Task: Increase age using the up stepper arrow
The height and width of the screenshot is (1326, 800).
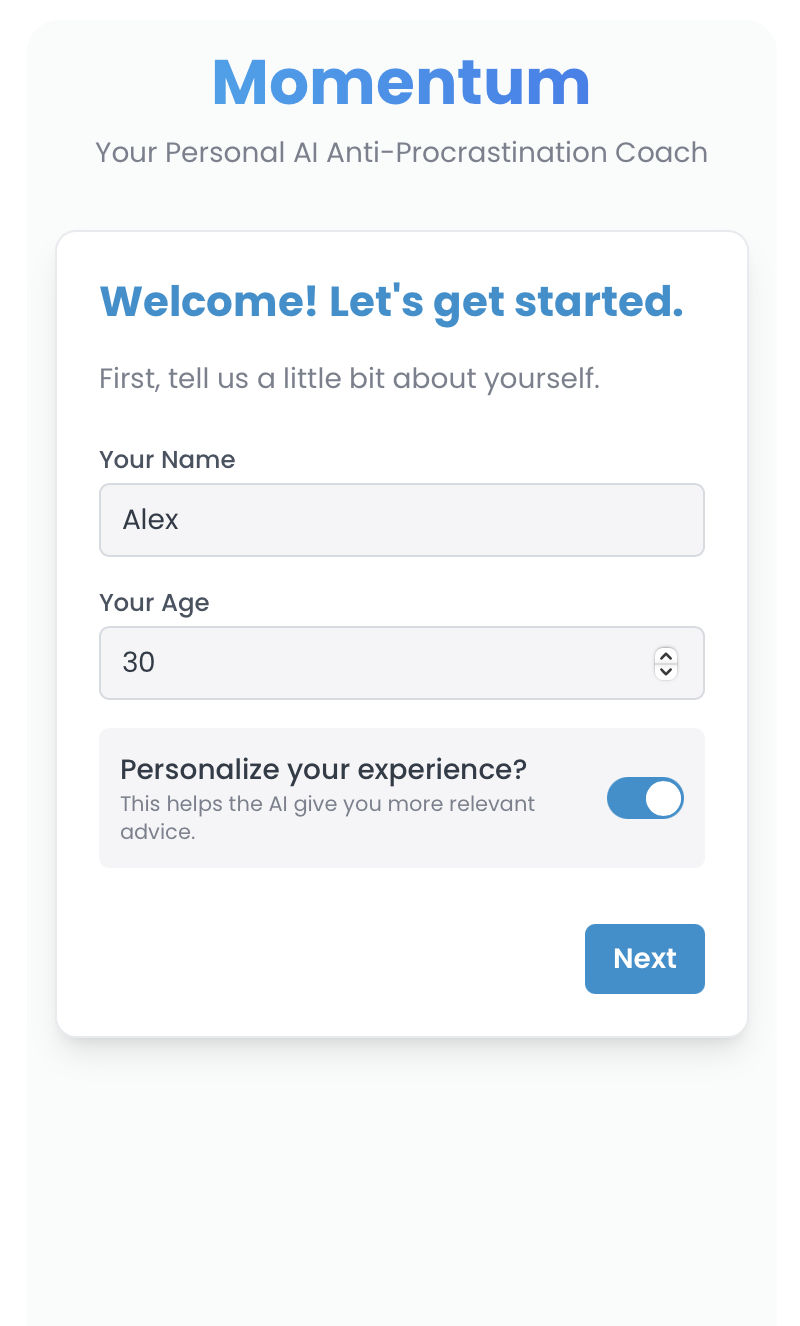Action: [666, 656]
